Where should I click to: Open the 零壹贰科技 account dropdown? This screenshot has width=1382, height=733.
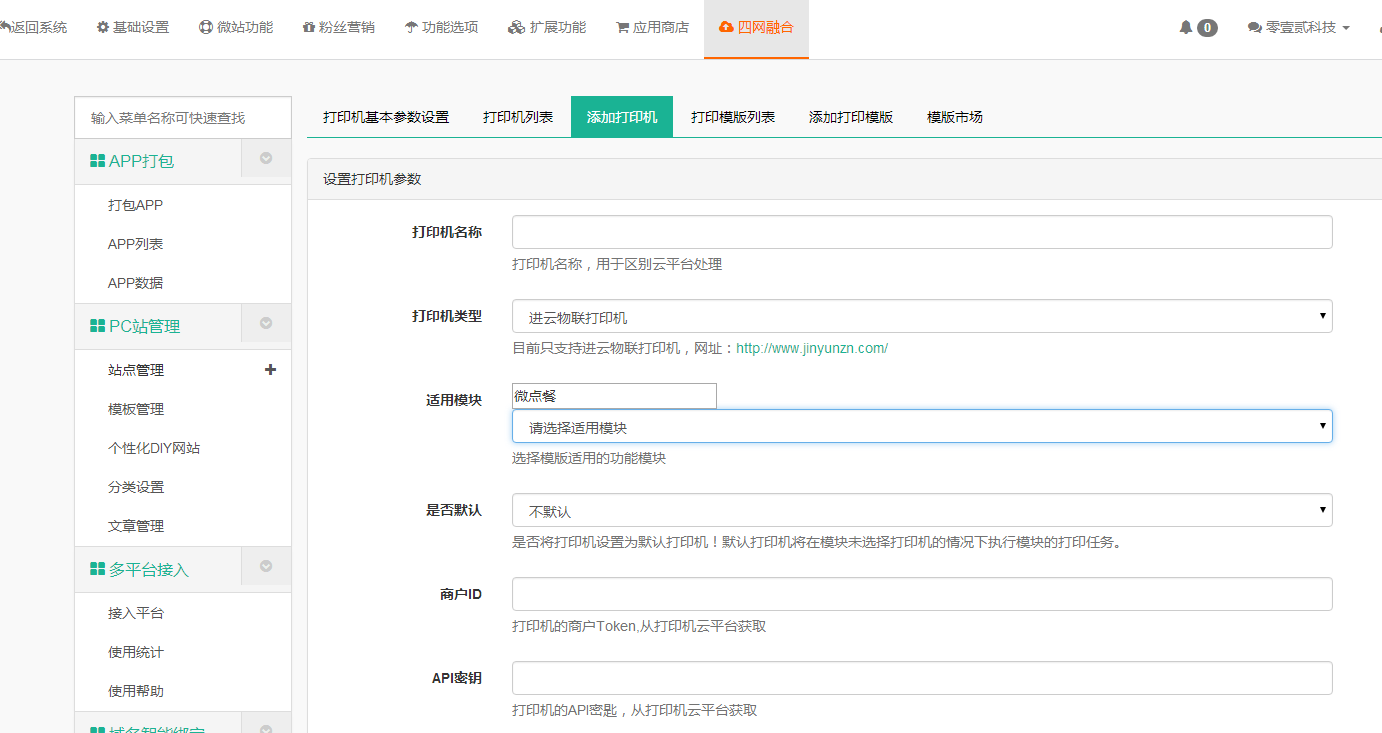[1300, 28]
